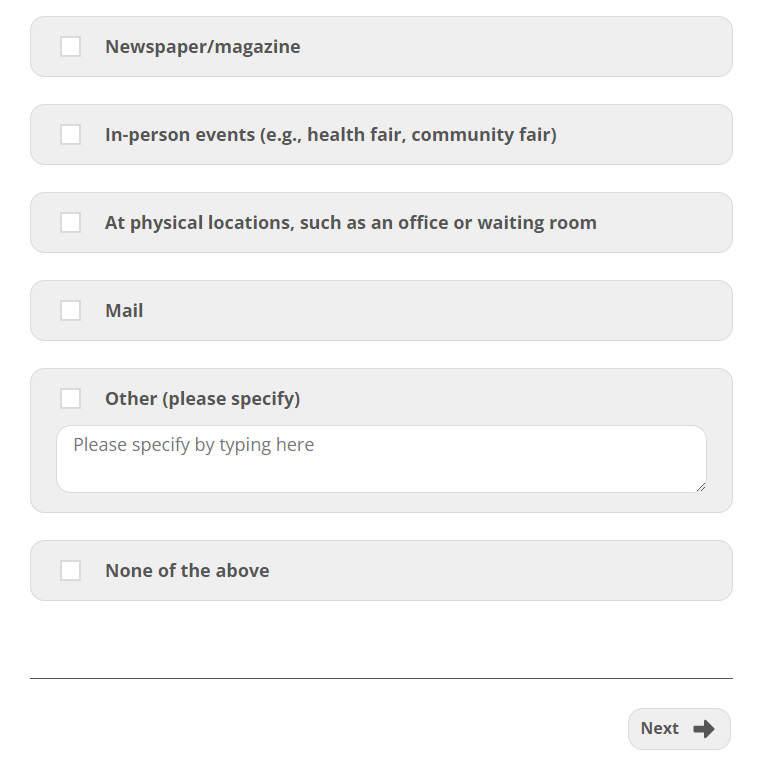
Task: Click the text area resize handle
Action: click(700, 486)
